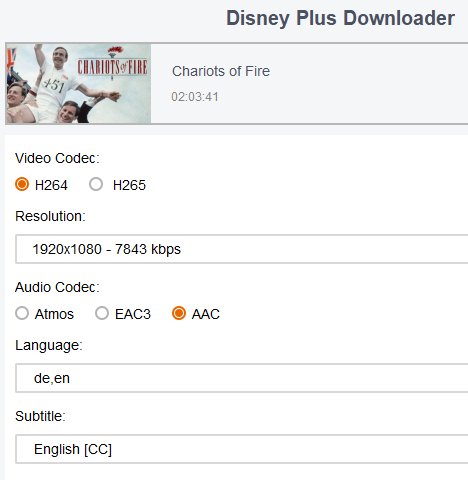Click the Chariots of Fire poster thumbnail
Screen dimensions: 468x480
[79, 84]
